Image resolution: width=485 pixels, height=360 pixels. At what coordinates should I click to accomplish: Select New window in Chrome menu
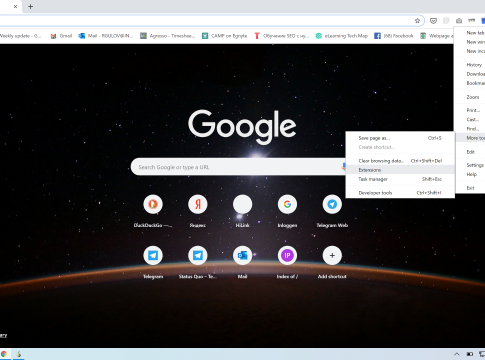click(x=470, y=42)
